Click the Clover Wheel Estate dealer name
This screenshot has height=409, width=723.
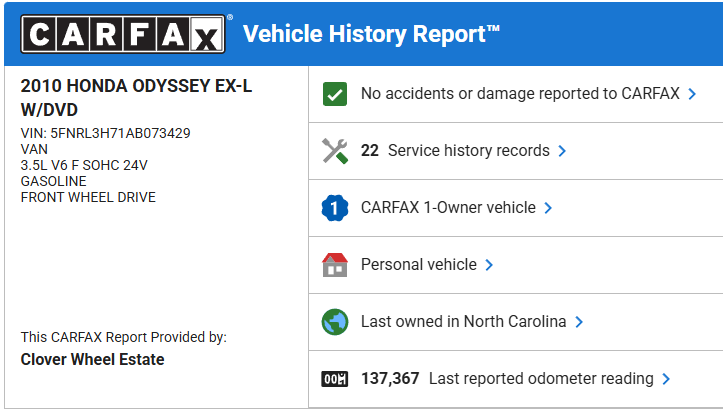[92, 359]
